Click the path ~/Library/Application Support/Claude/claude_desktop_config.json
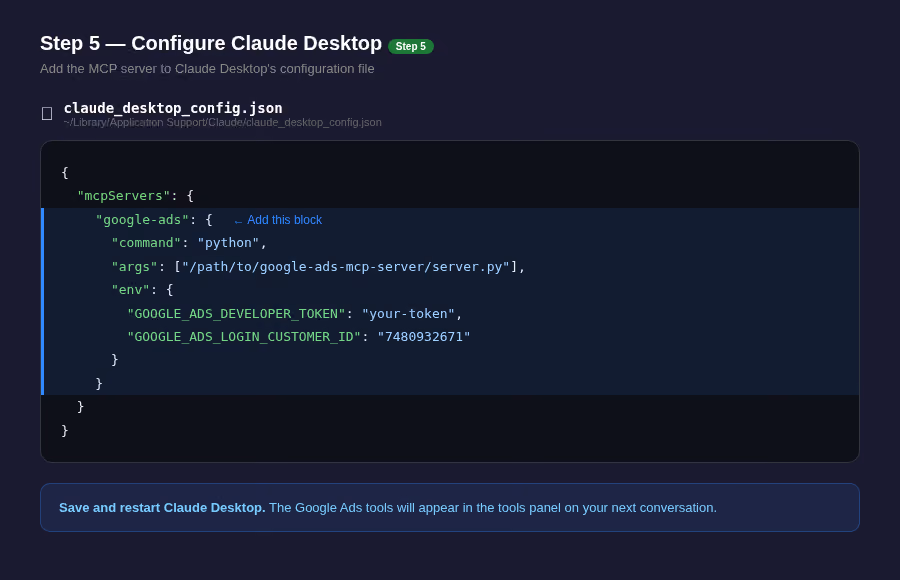 point(222,122)
